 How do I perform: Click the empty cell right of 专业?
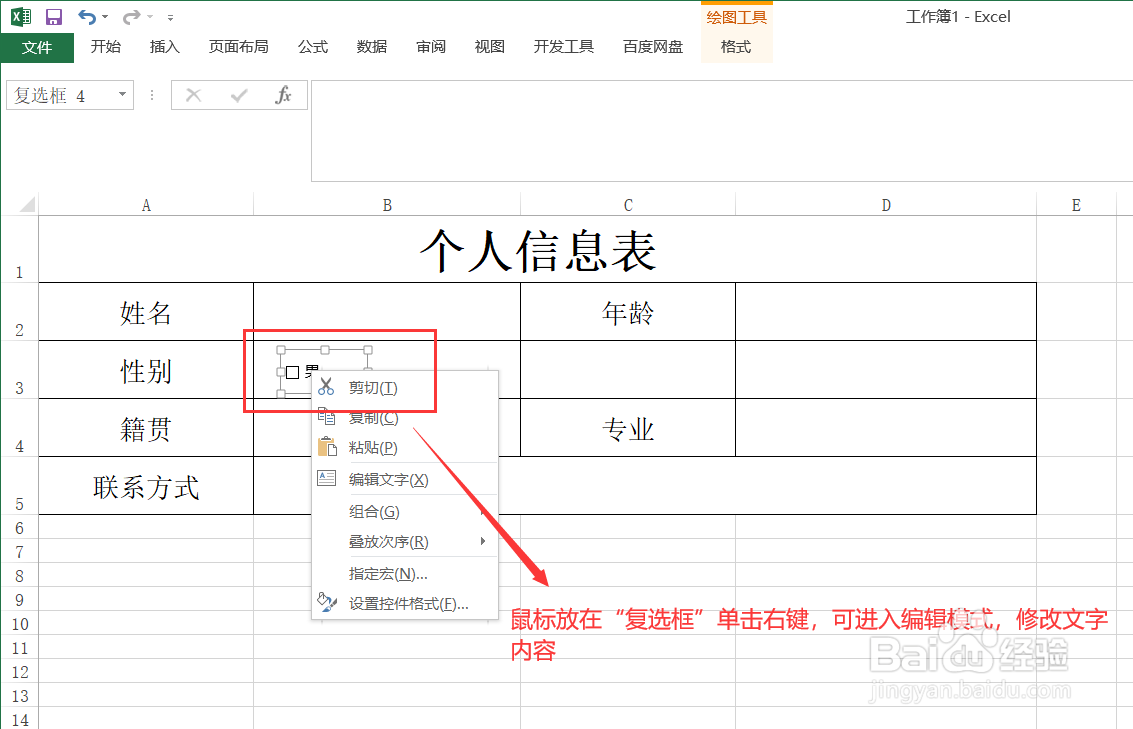tap(886, 428)
